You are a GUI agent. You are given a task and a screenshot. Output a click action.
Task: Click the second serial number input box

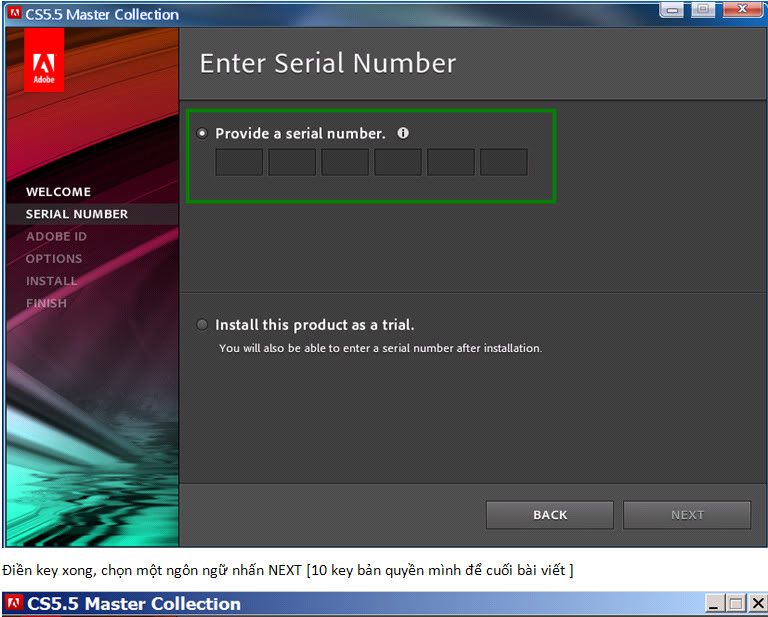click(x=292, y=162)
